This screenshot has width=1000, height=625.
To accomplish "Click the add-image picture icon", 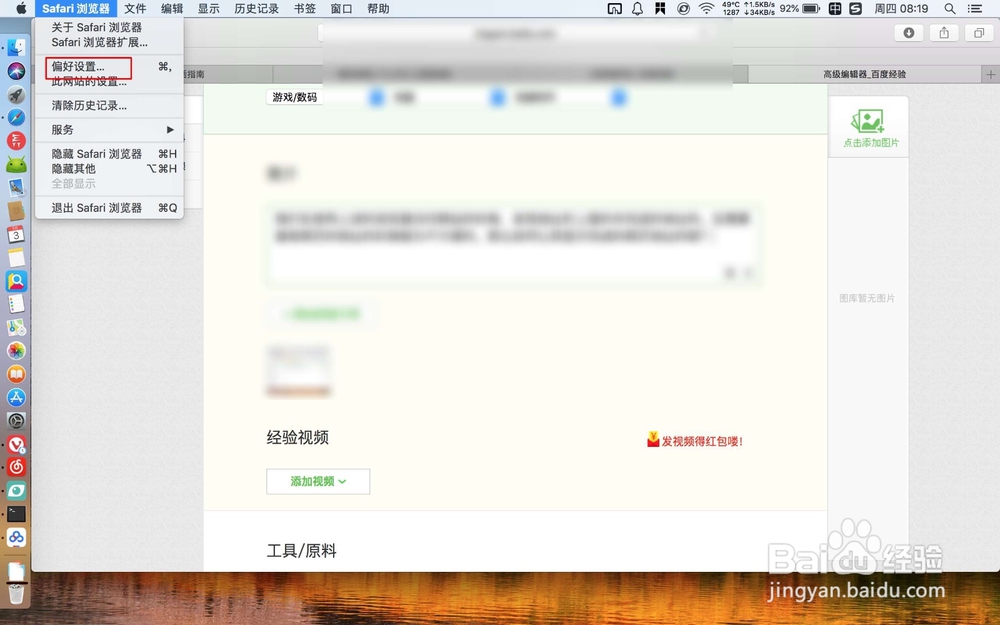I will coord(867,121).
